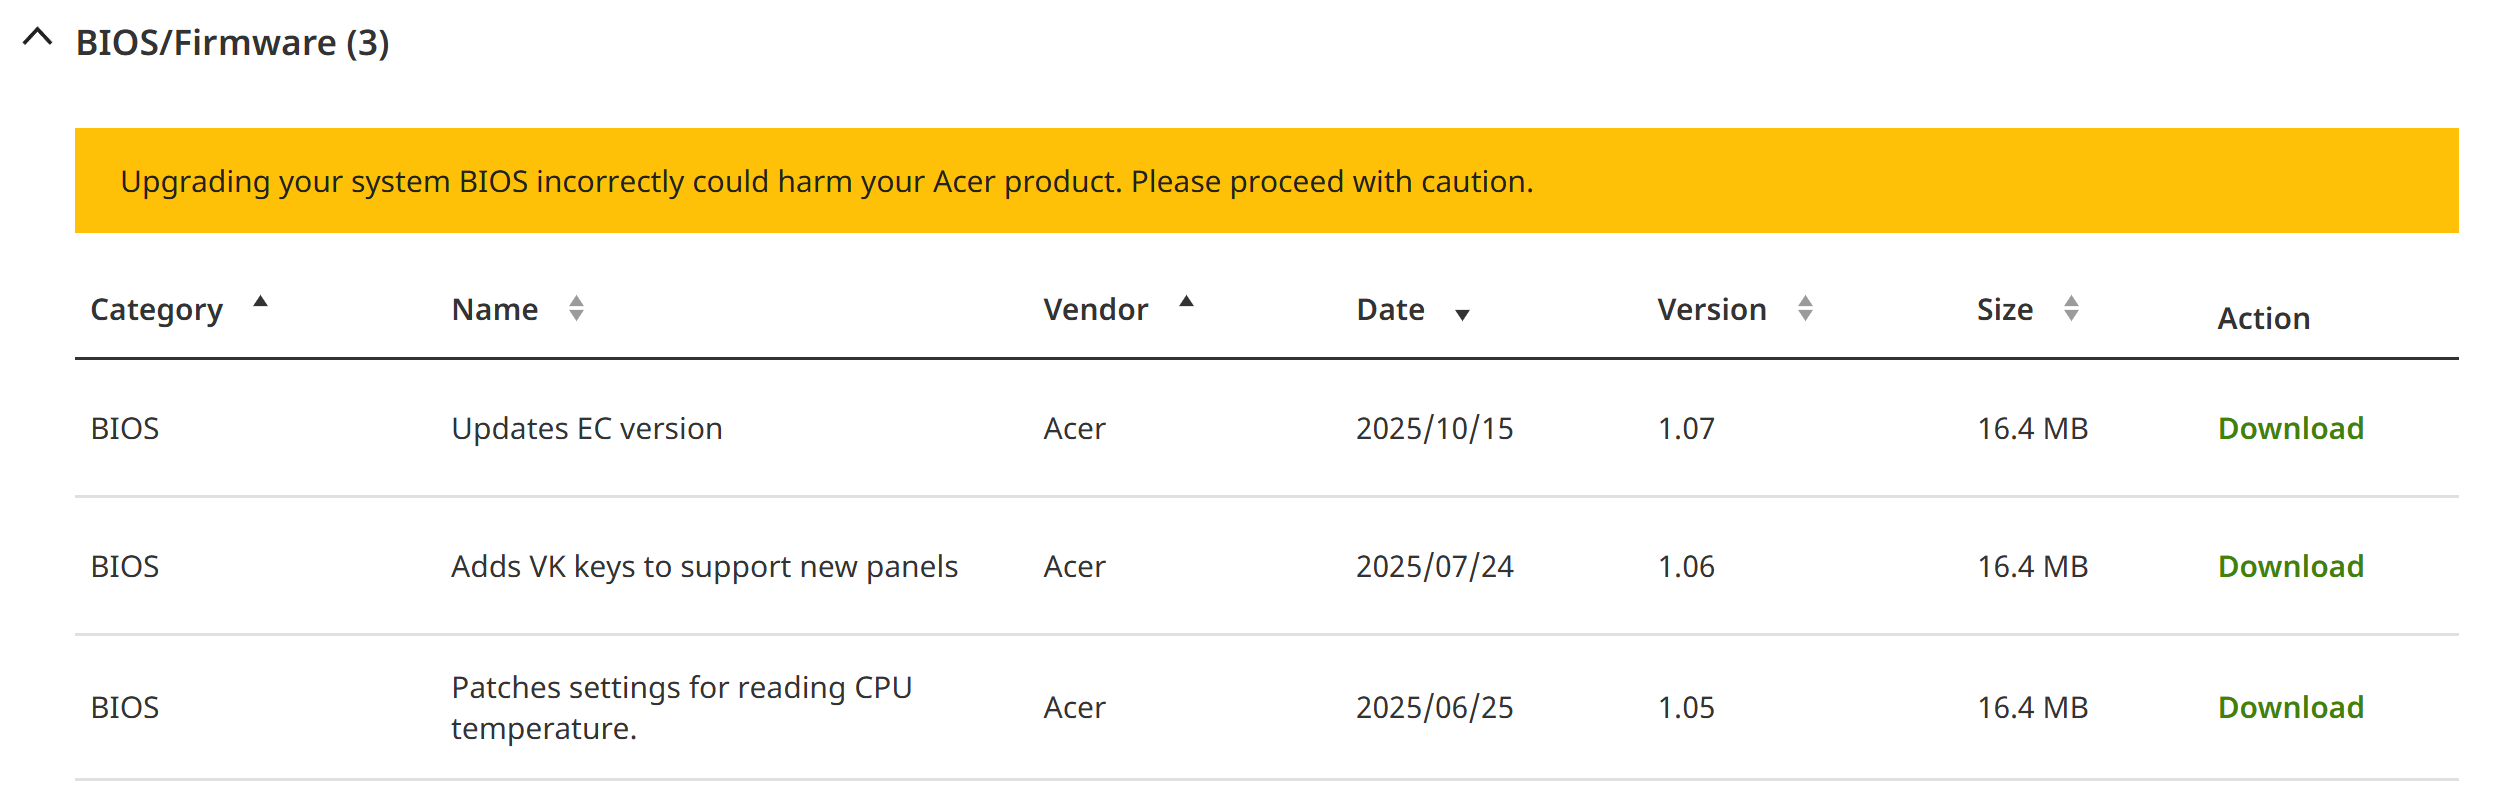Select the Adds VK keys row name
Screen dimensions: 2497x793
[704, 567]
